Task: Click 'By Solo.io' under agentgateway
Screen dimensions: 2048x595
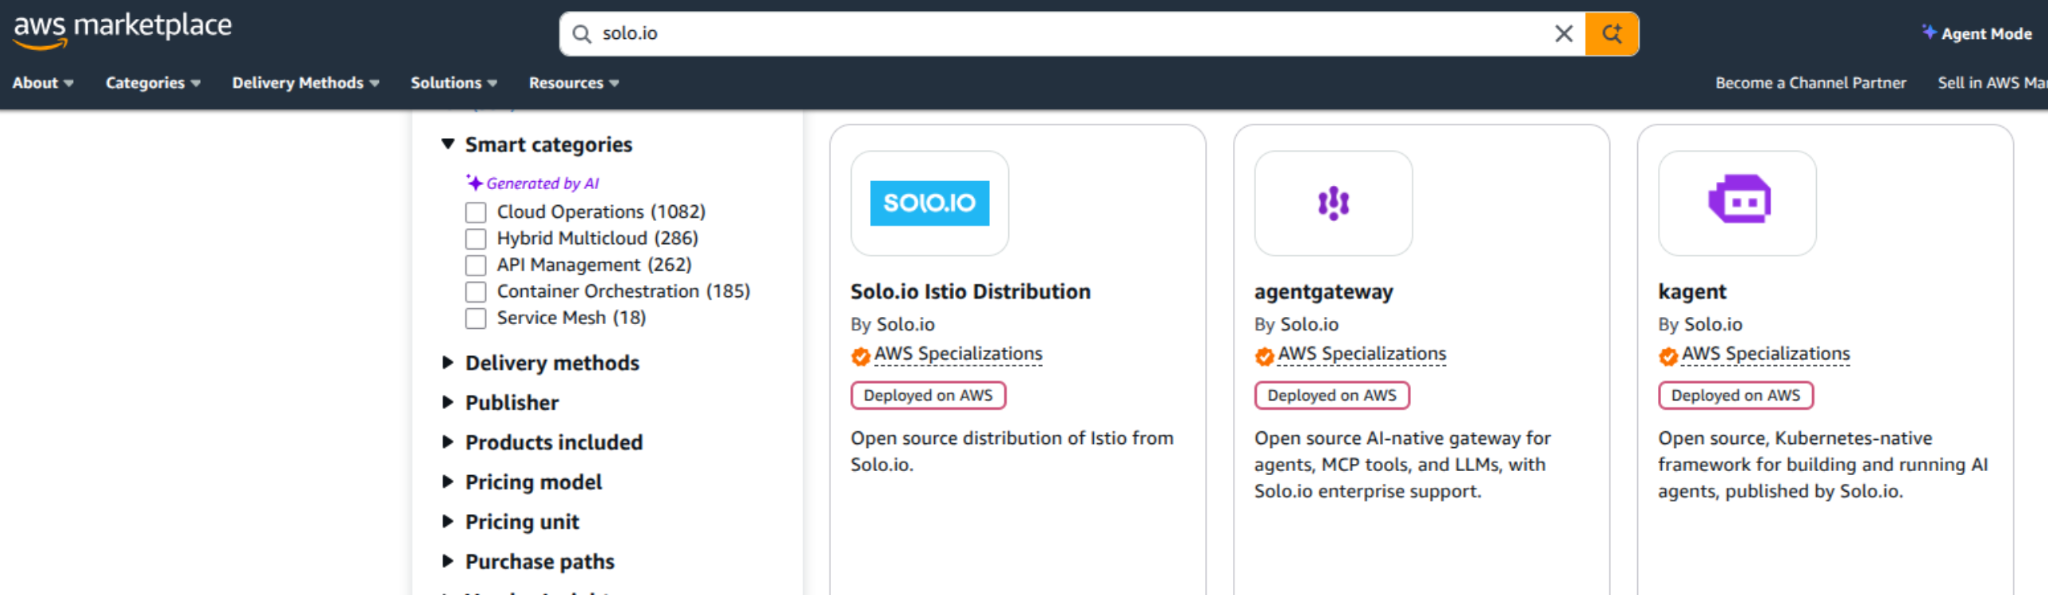Action: click(1296, 325)
